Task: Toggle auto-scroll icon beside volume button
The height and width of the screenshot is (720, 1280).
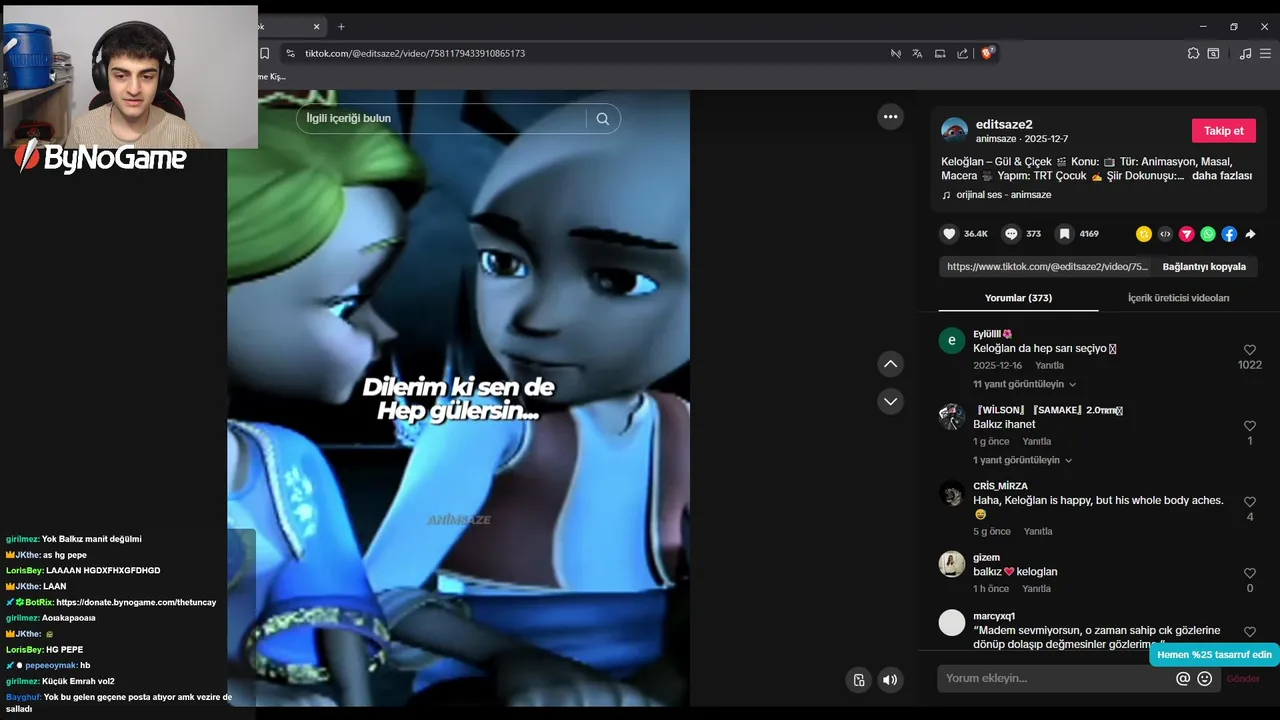Action: coord(858,680)
